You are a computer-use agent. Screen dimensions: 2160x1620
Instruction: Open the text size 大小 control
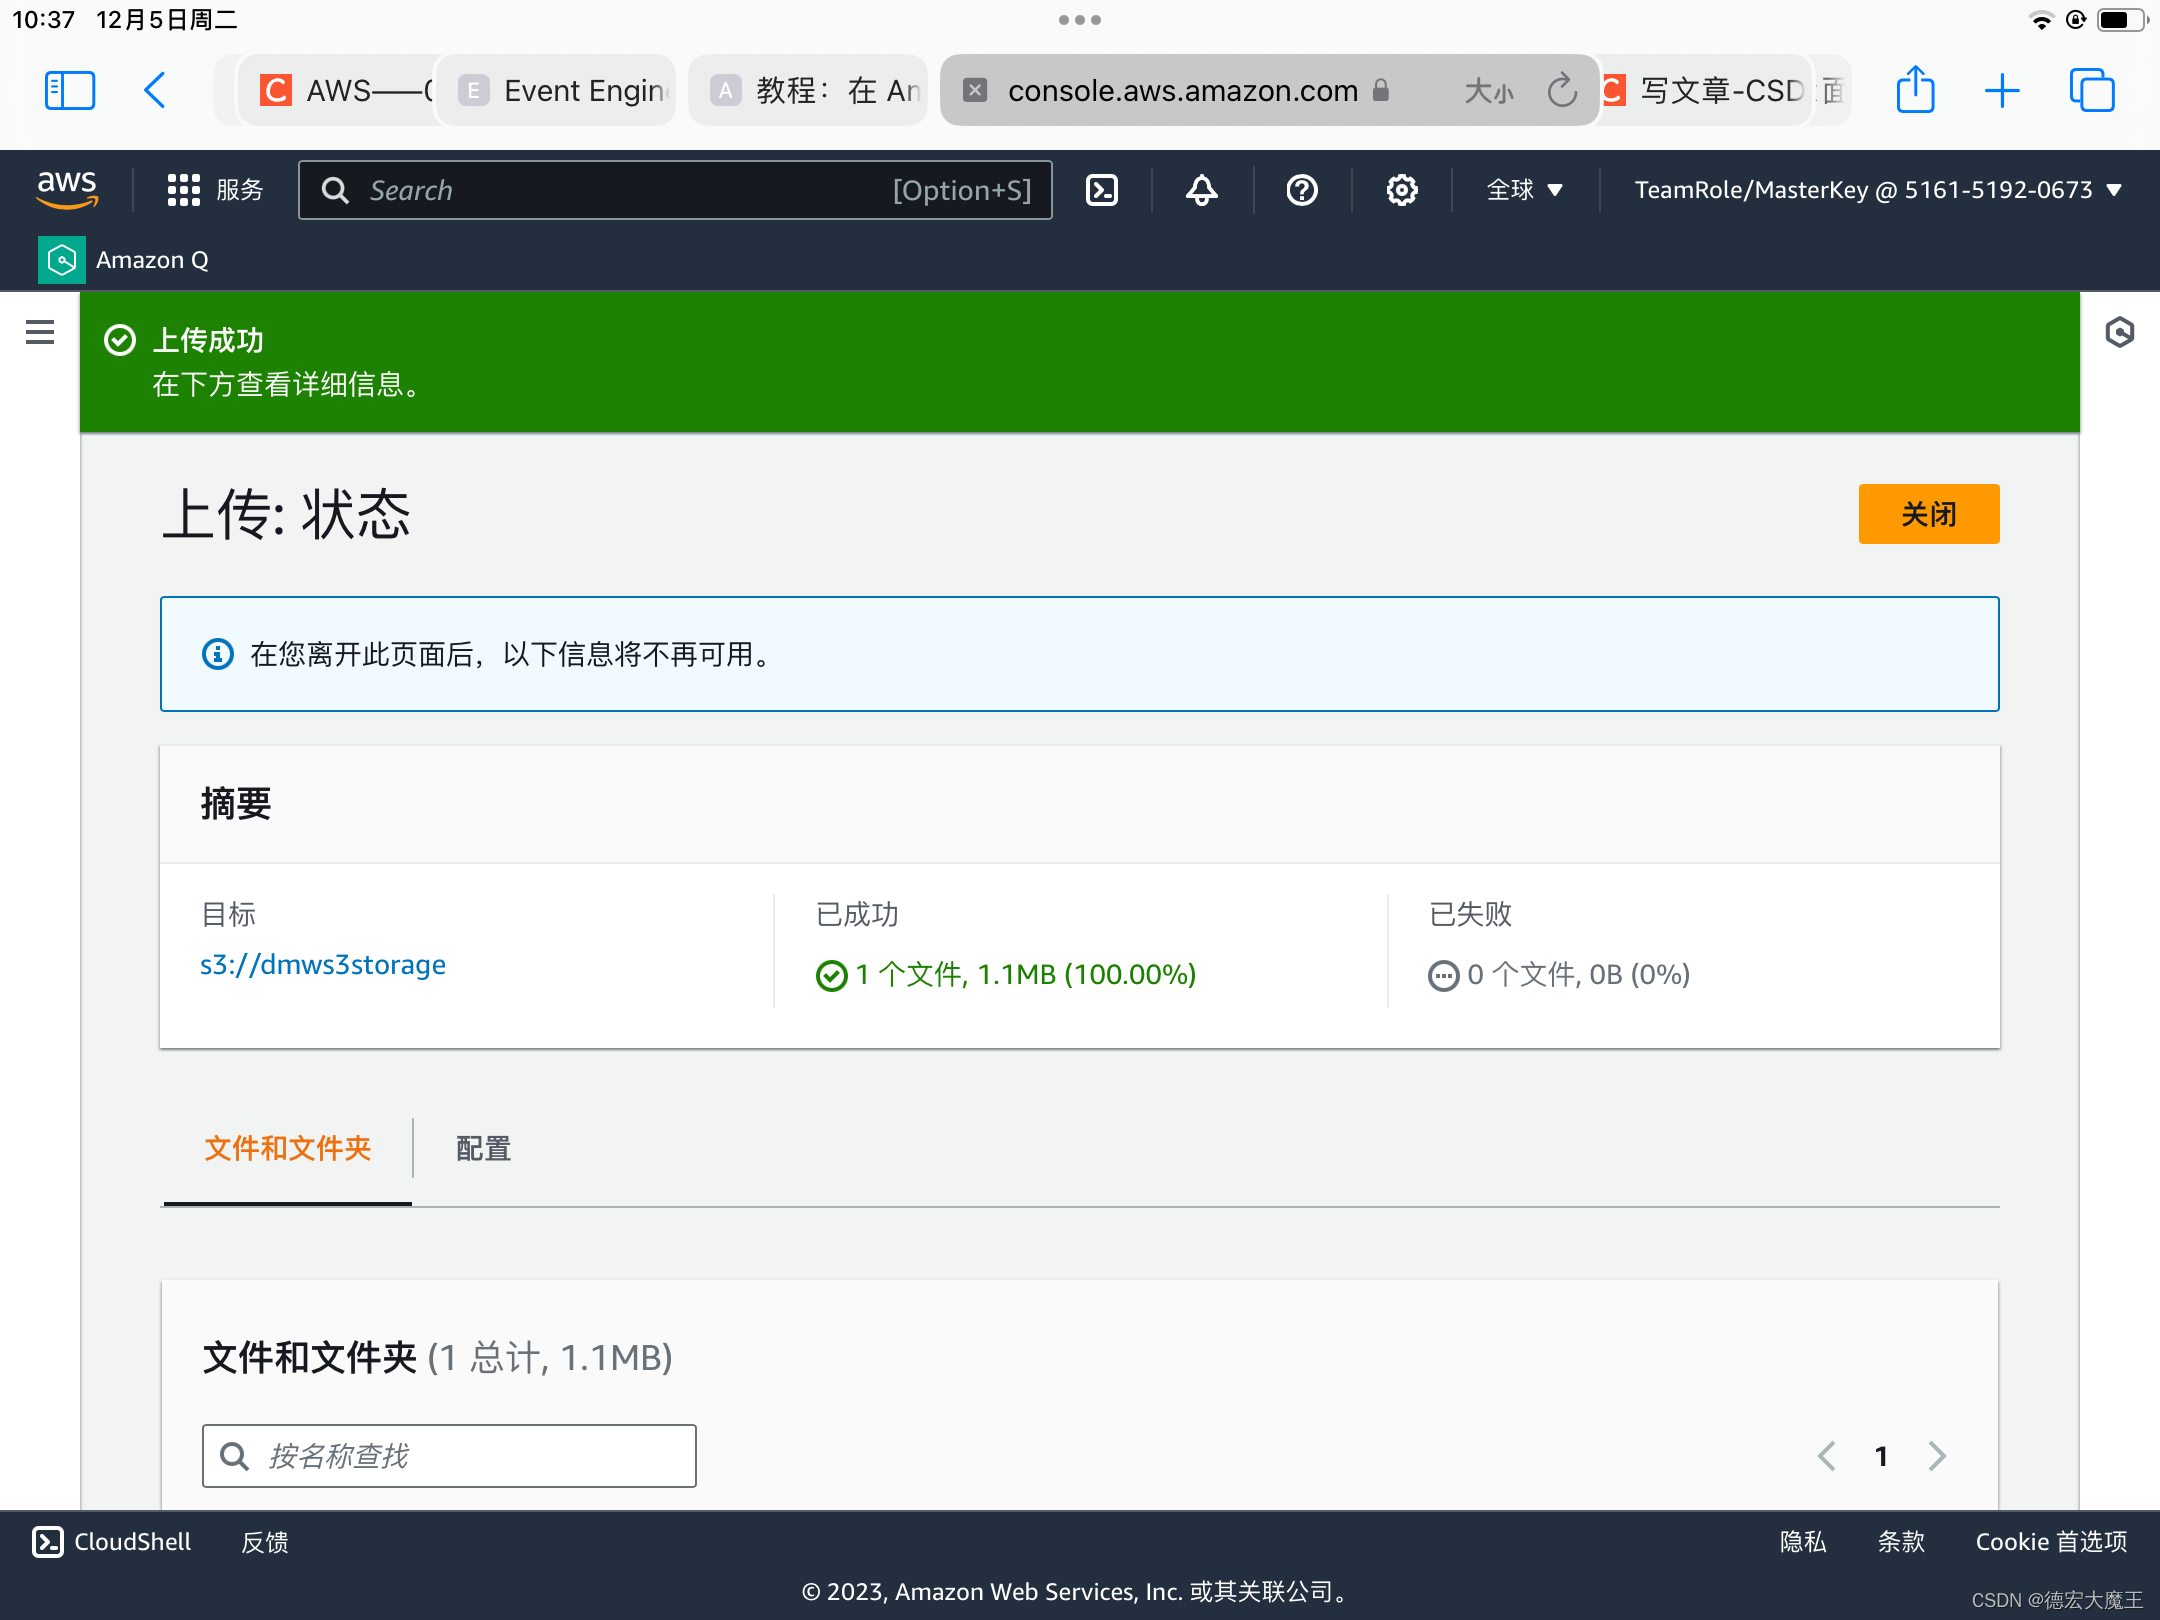click(1489, 91)
